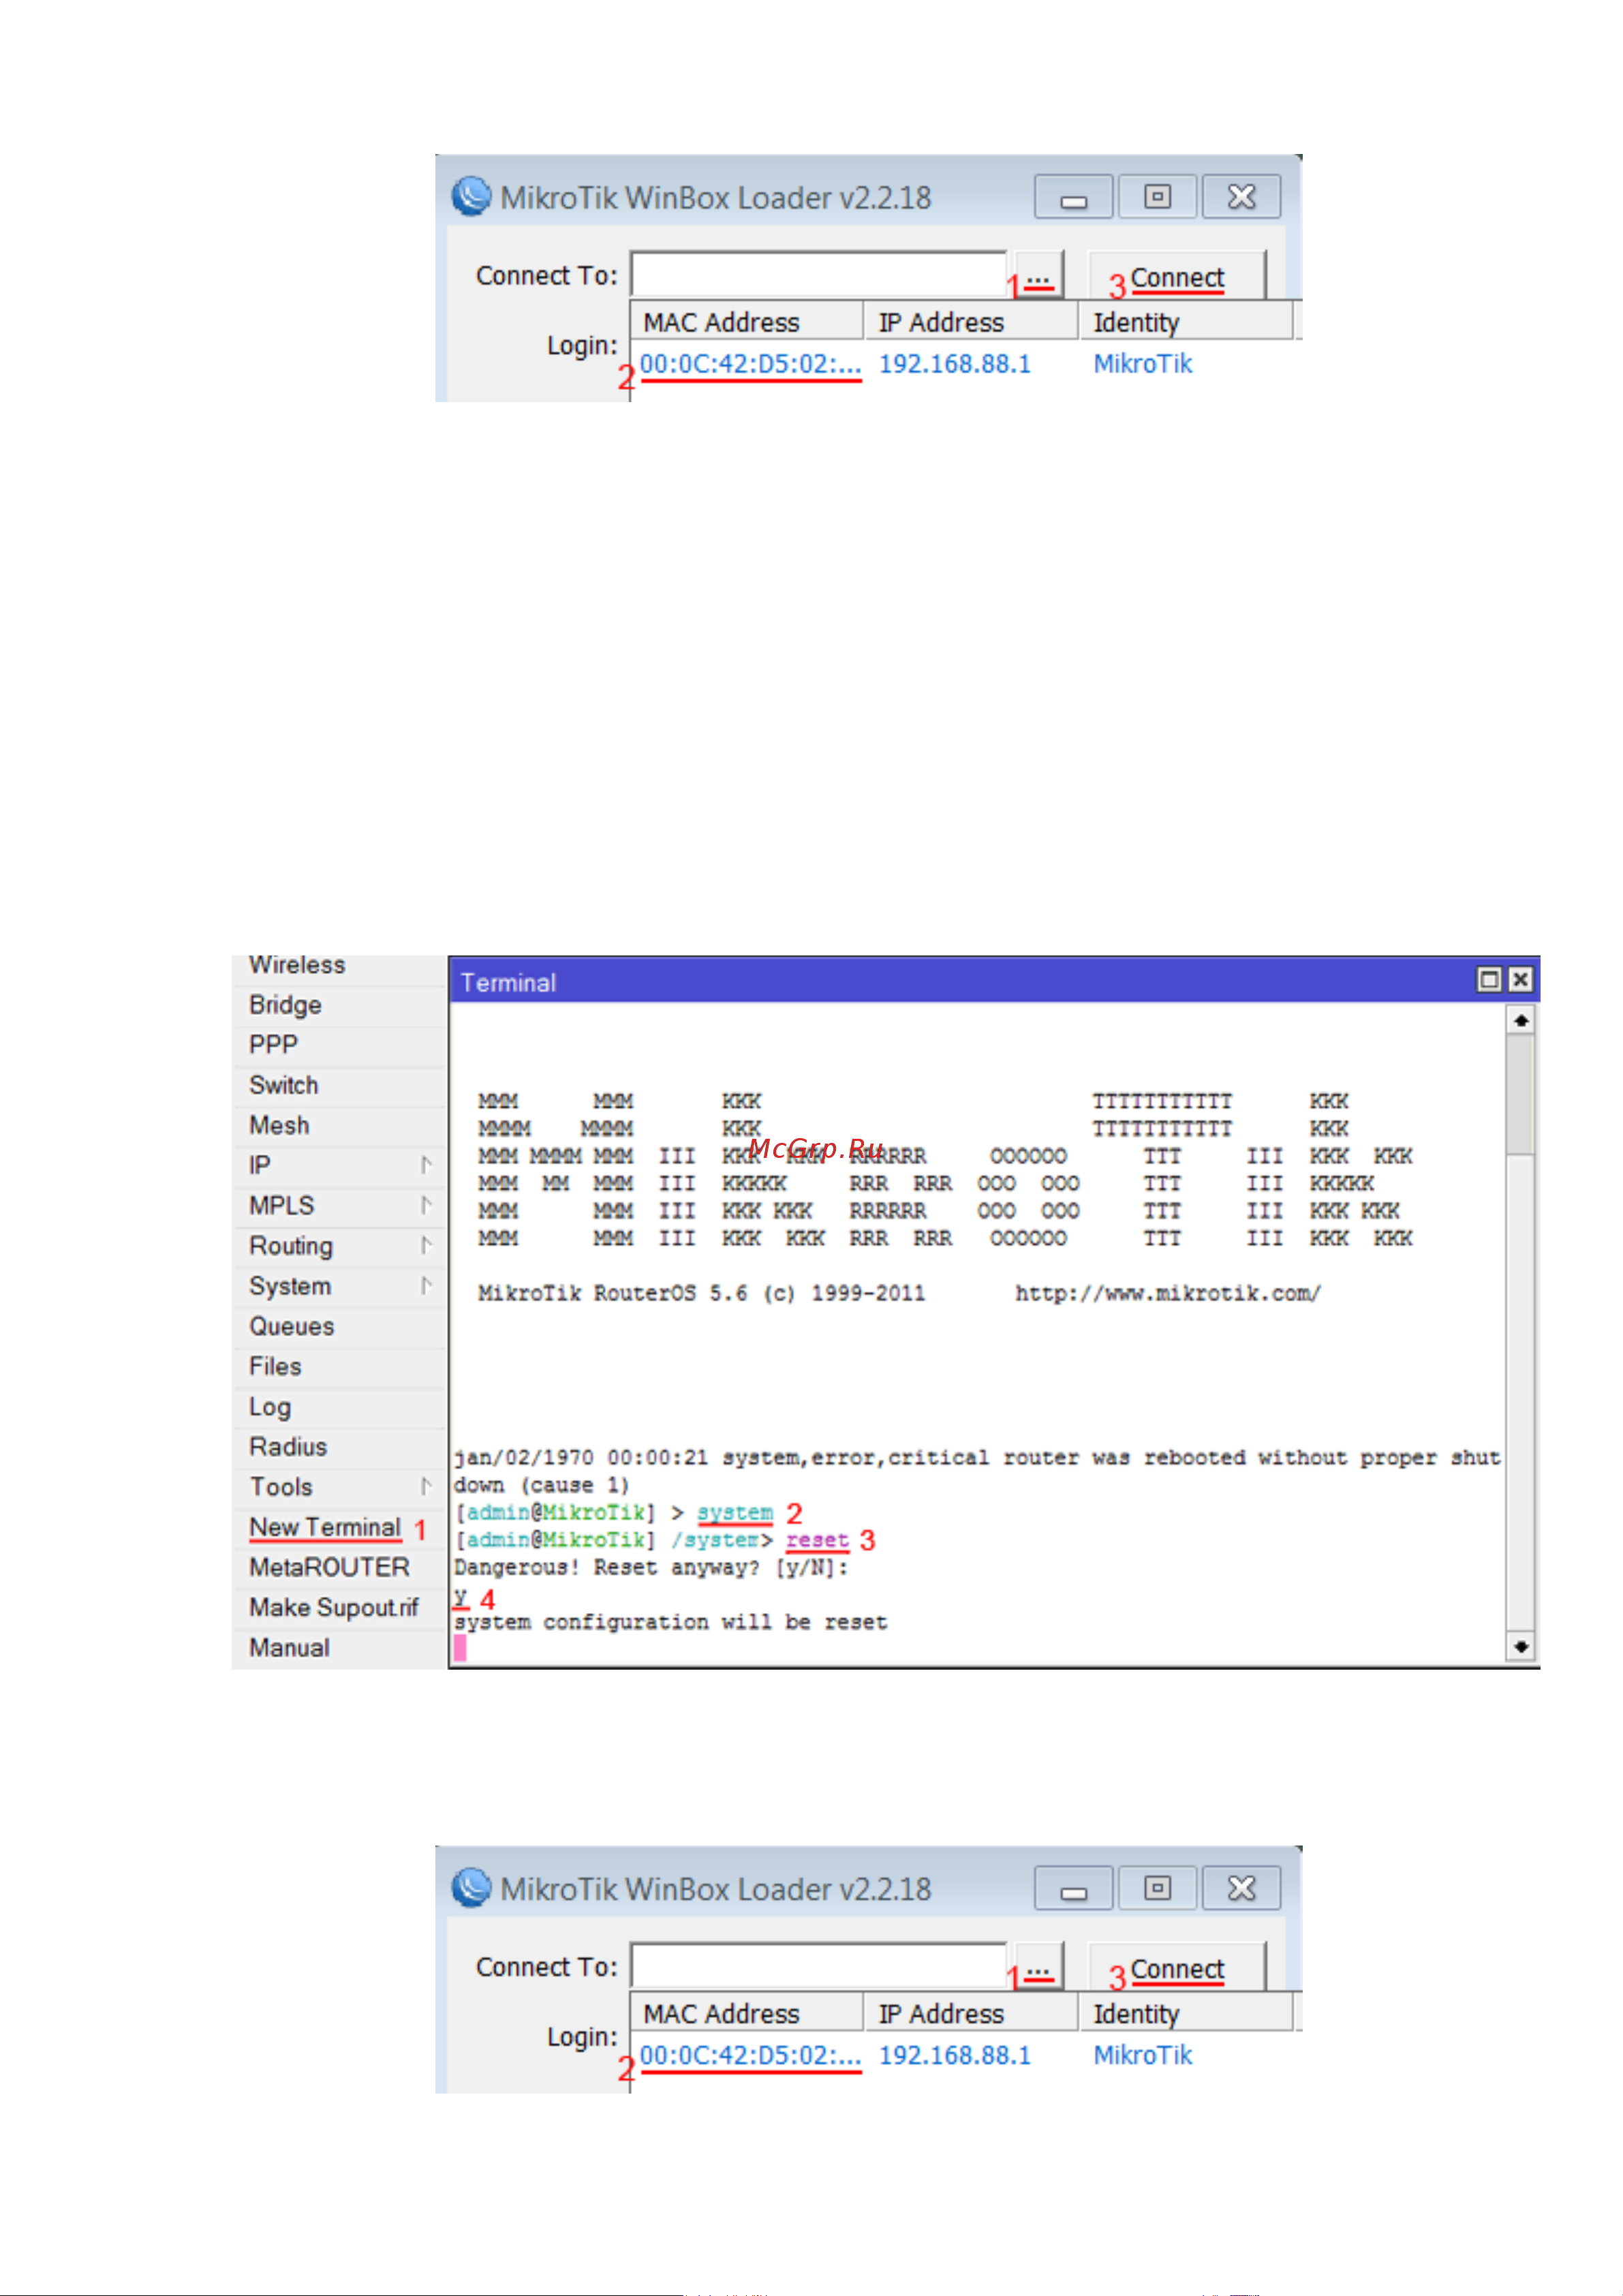Click the Identity column header in the upper Loader

1186,322
